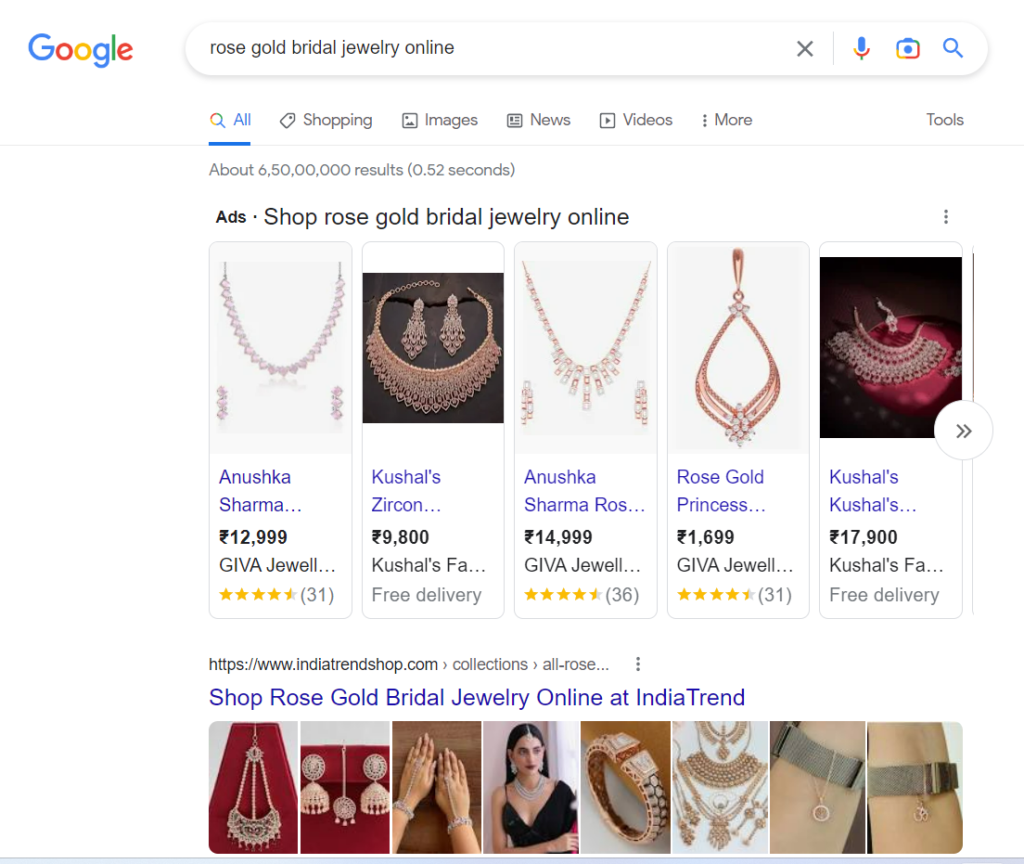Image resolution: width=1024 pixels, height=864 pixels.
Task: Click inside the search query input field
Action: 450,48
